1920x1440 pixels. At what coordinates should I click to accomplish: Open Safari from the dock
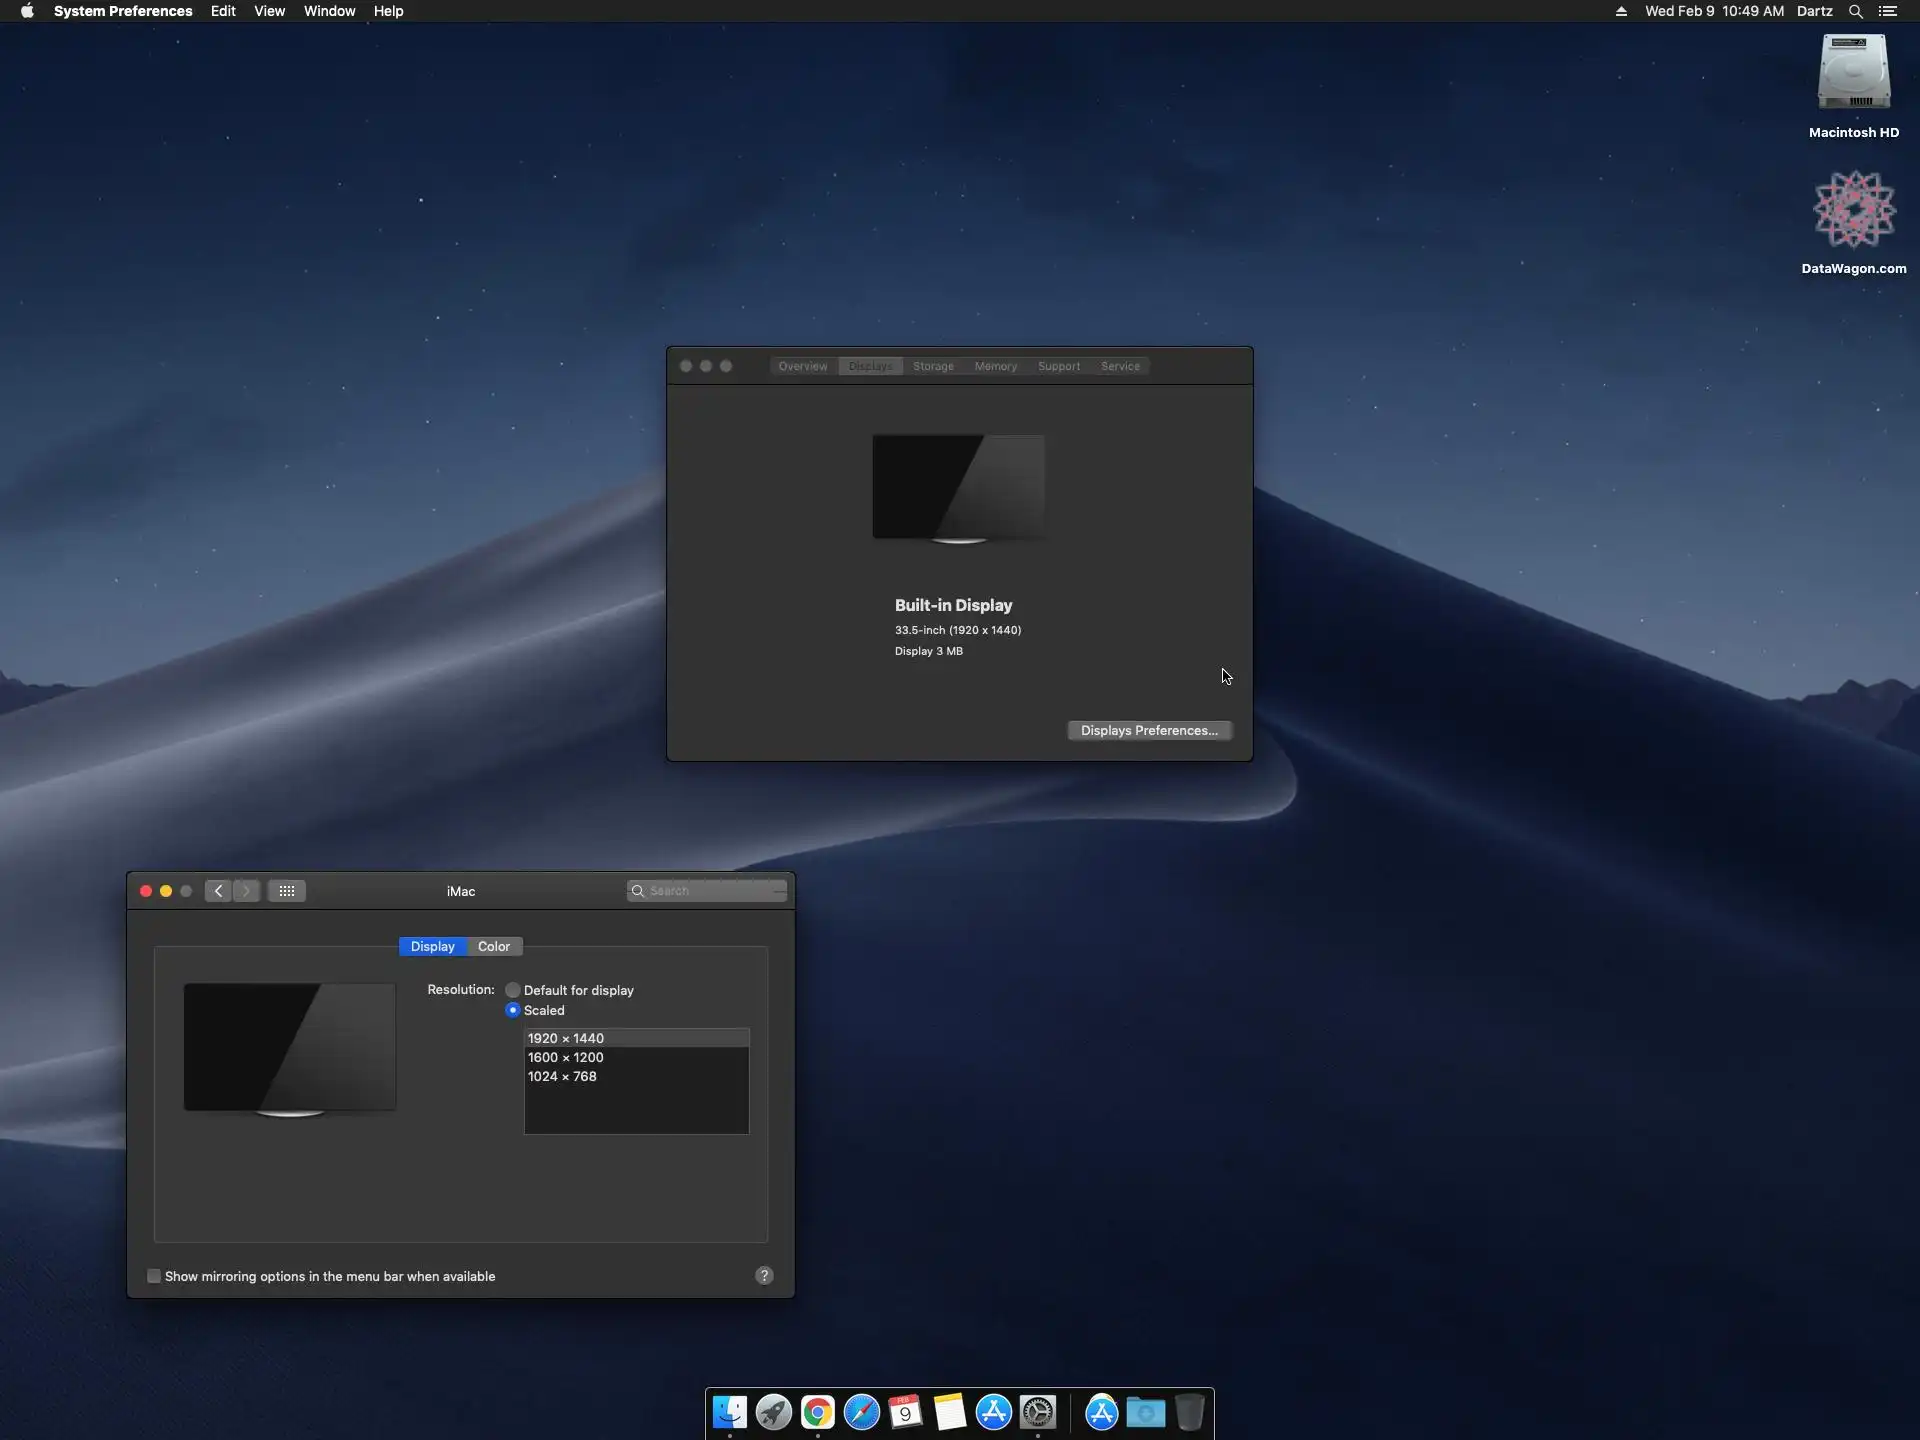point(861,1412)
